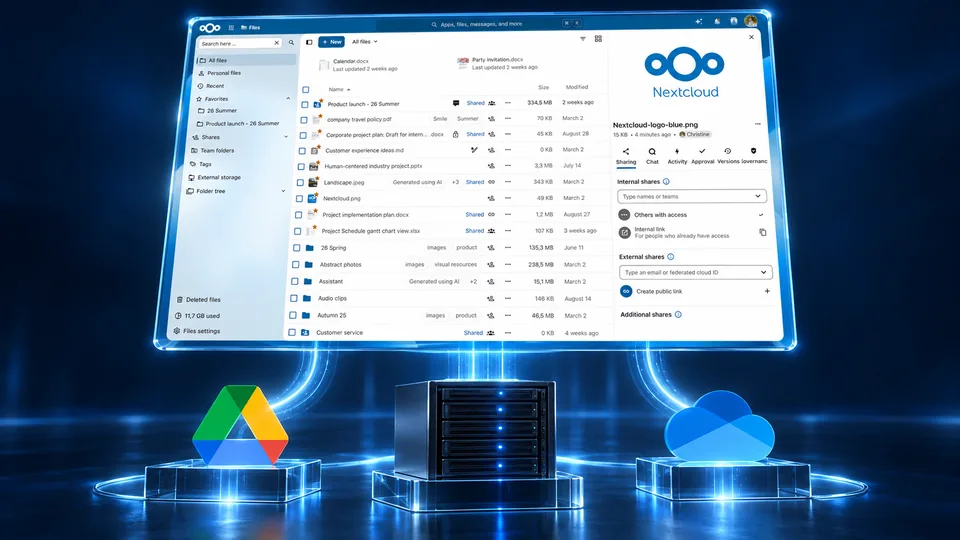Viewport: 960px width, 540px height.
Task: Collapse the Favorites section chevron
Action: (288, 99)
